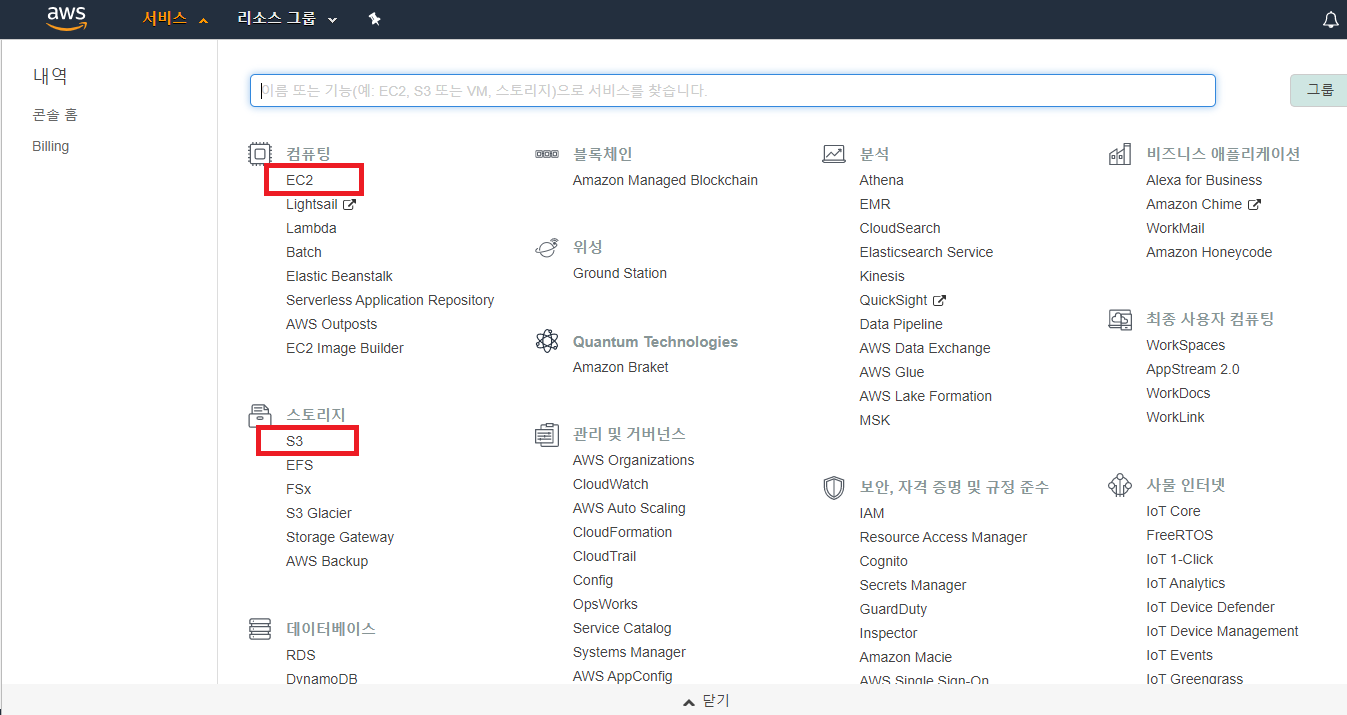Open Ground Station
The width and height of the screenshot is (1347, 715).
click(620, 273)
